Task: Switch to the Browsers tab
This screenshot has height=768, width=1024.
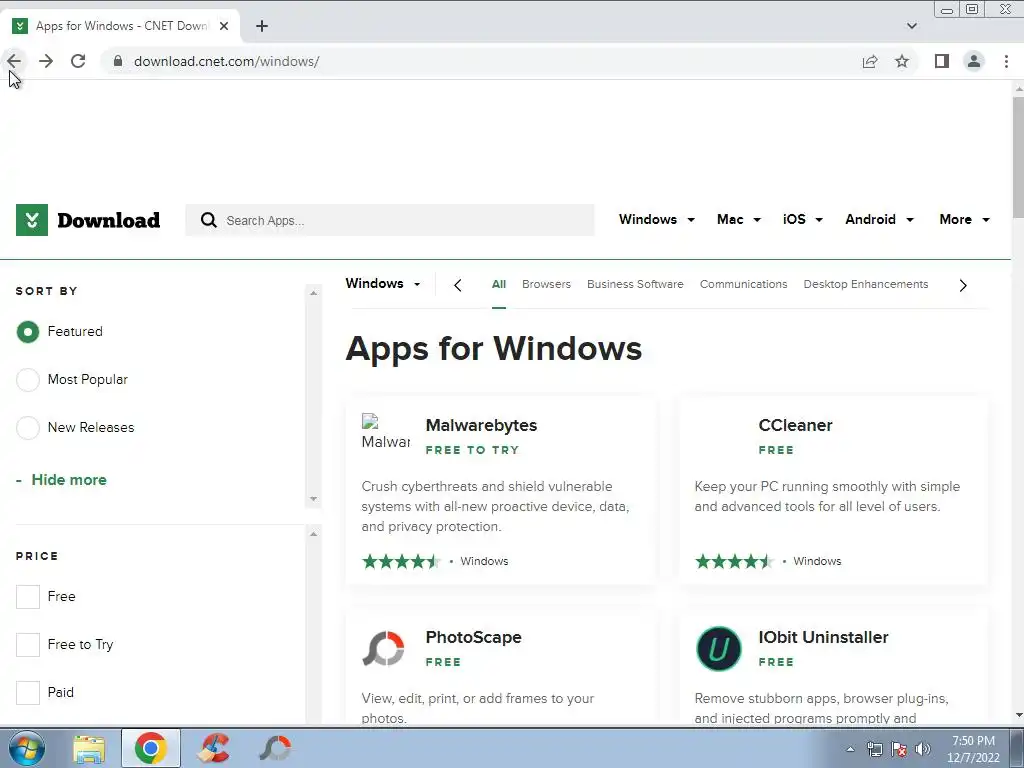Action: tap(546, 284)
